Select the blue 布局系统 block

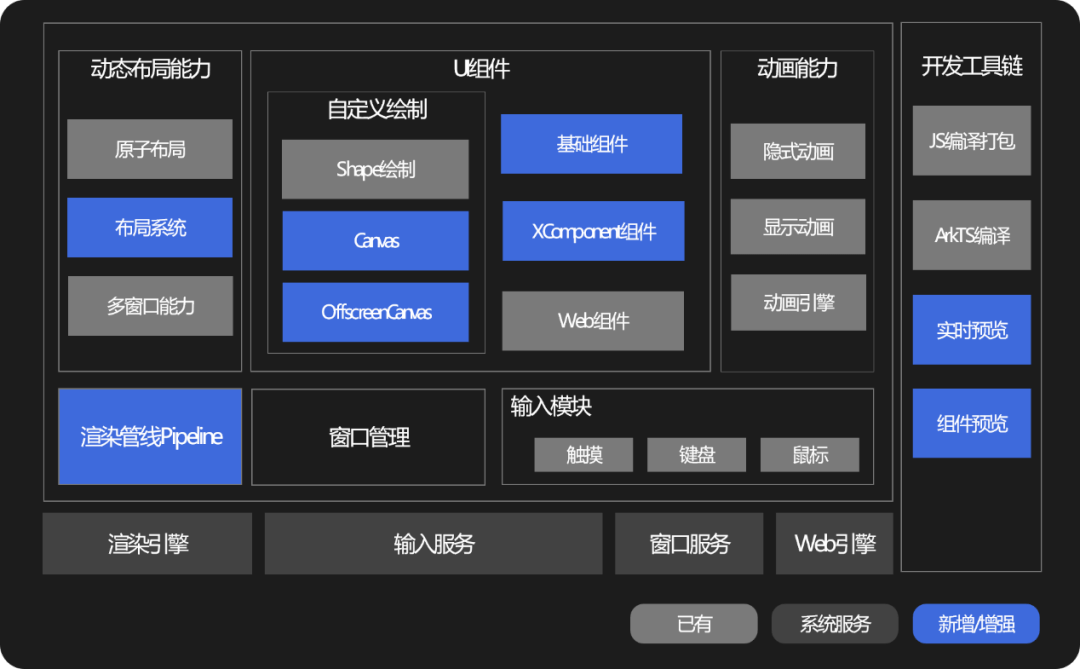coord(149,227)
